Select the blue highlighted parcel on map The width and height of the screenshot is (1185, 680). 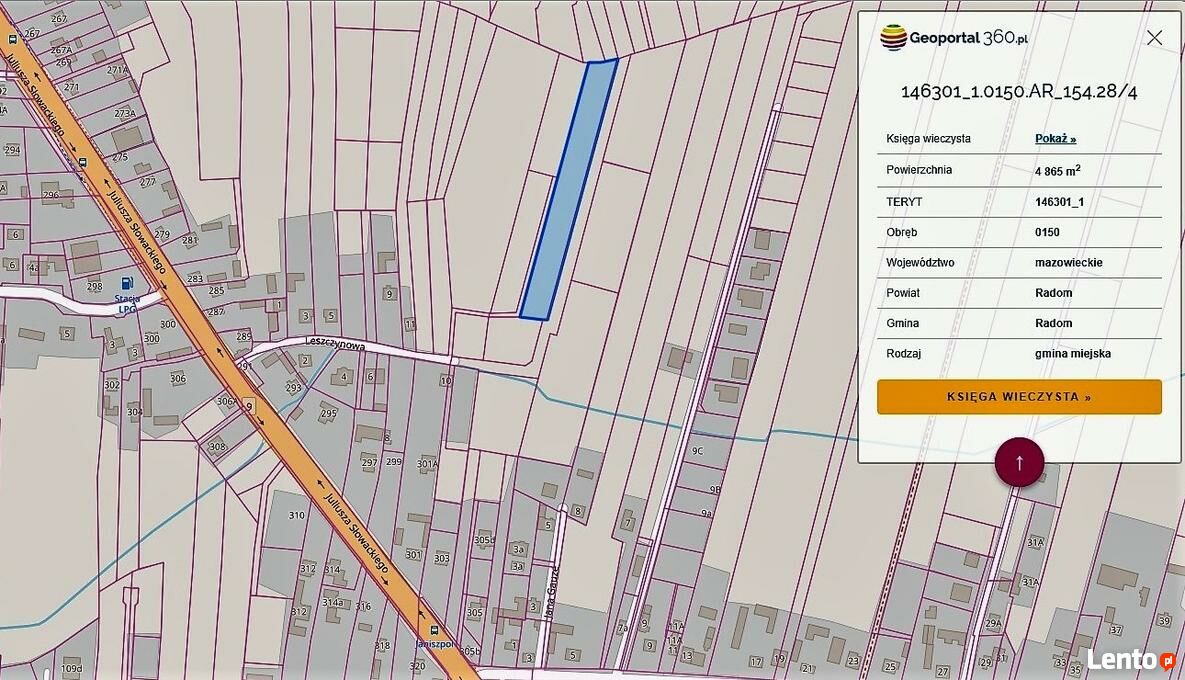point(568,189)
